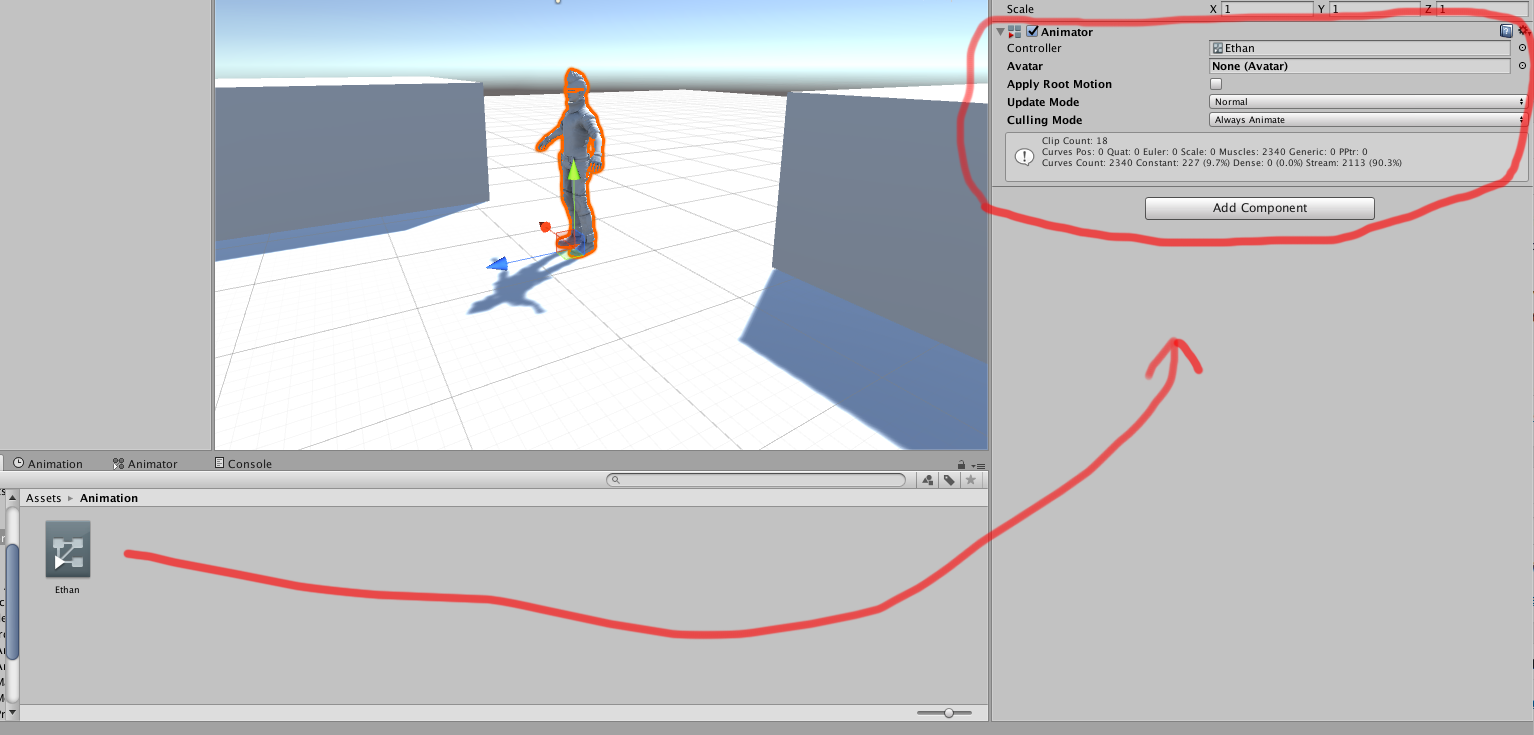Click the Animation breadcrumb folder
Screen dimensions: 1534x735
click(109, 498)
